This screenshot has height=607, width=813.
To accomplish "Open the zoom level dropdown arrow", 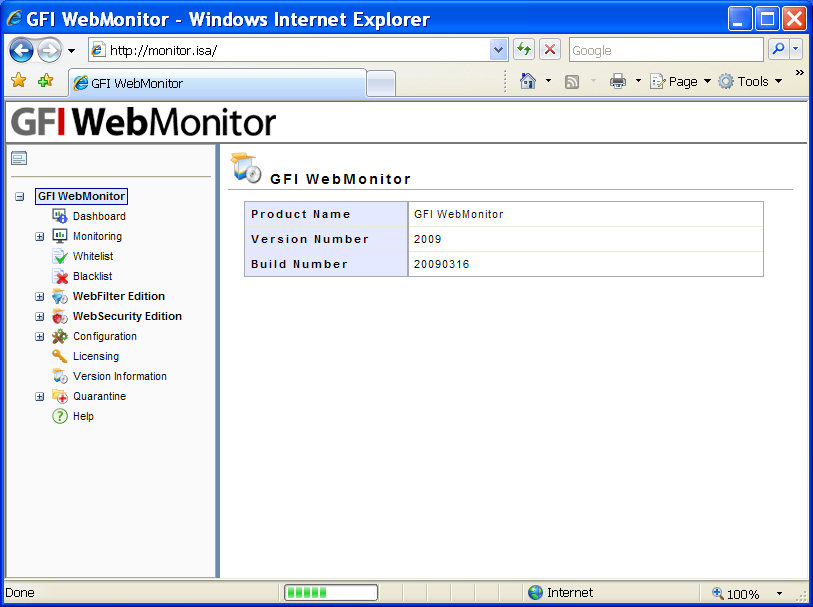I will [779, 594].
